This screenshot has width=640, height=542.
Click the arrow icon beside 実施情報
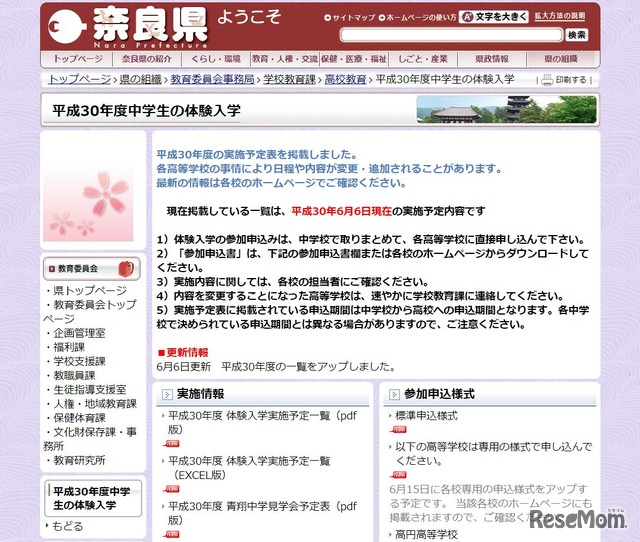pyautogui.click(x=167, y=394)
